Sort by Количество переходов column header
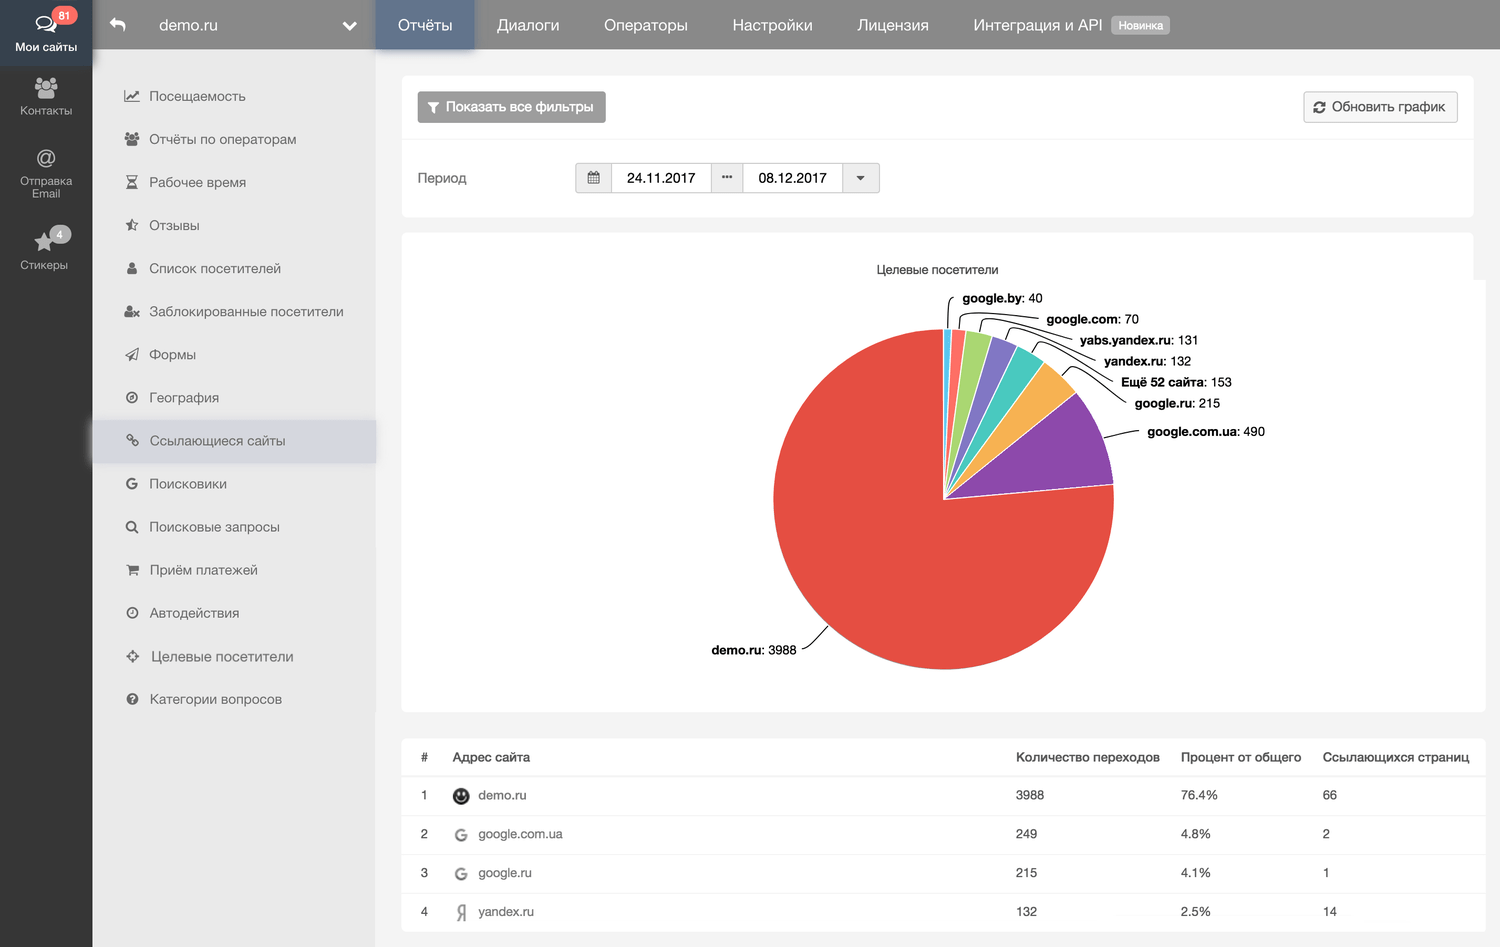1500x947 pixels. coord(1087,757)
